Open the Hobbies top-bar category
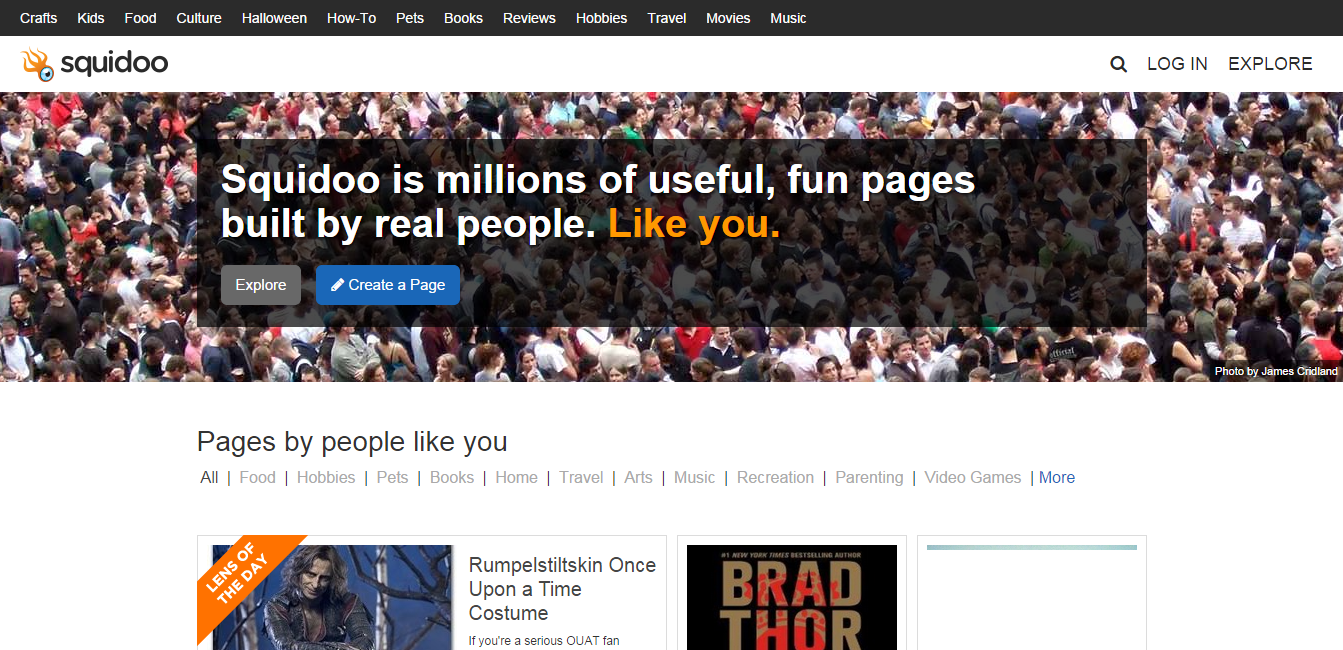Screen dimensions: 1343x650 pos(601,18)
